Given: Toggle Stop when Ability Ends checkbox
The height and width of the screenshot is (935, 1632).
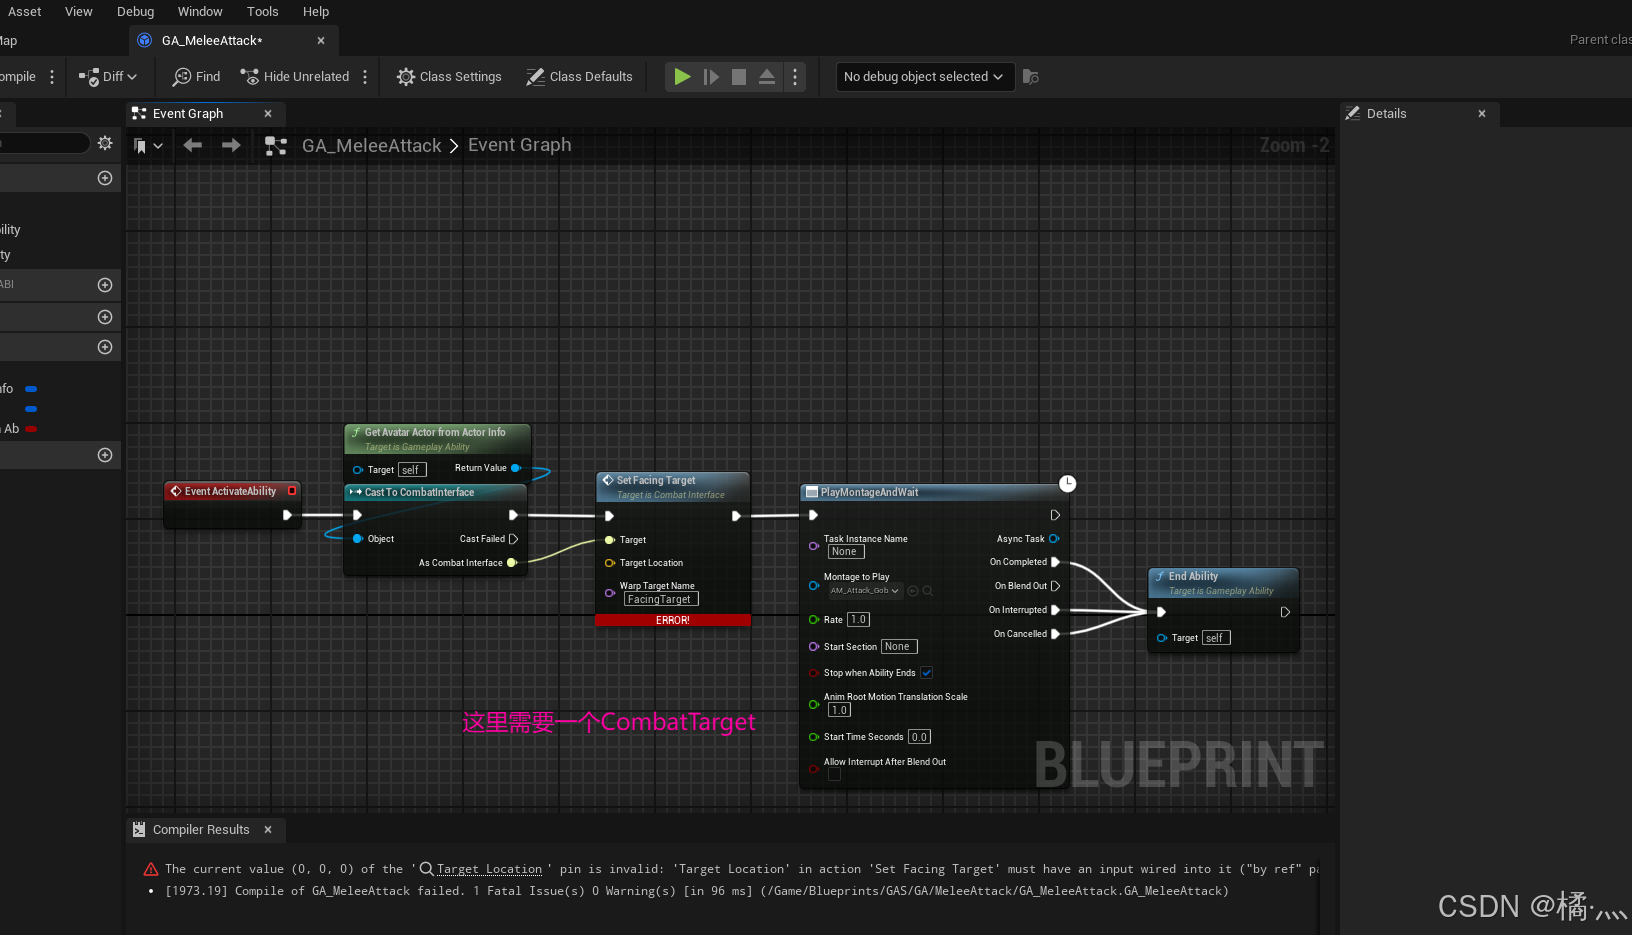Looking at the screenshot, I should tap(927, 673).
